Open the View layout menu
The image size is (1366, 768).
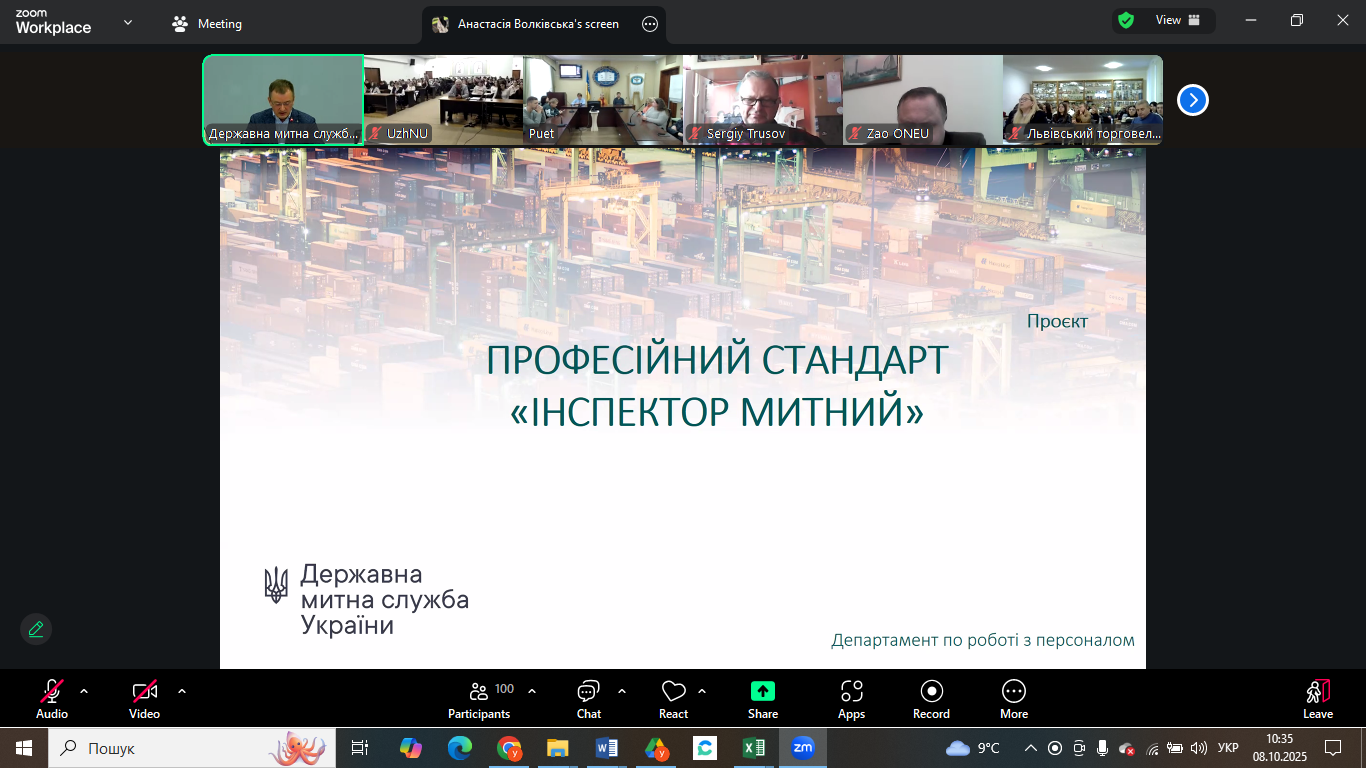coord(1177,21)
